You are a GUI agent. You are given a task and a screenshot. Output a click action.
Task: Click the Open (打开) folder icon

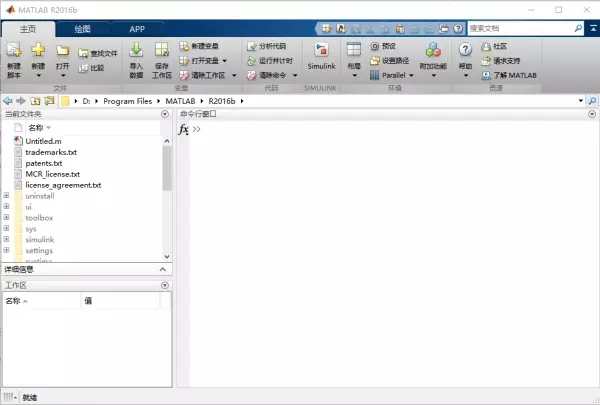click(63, 51)
